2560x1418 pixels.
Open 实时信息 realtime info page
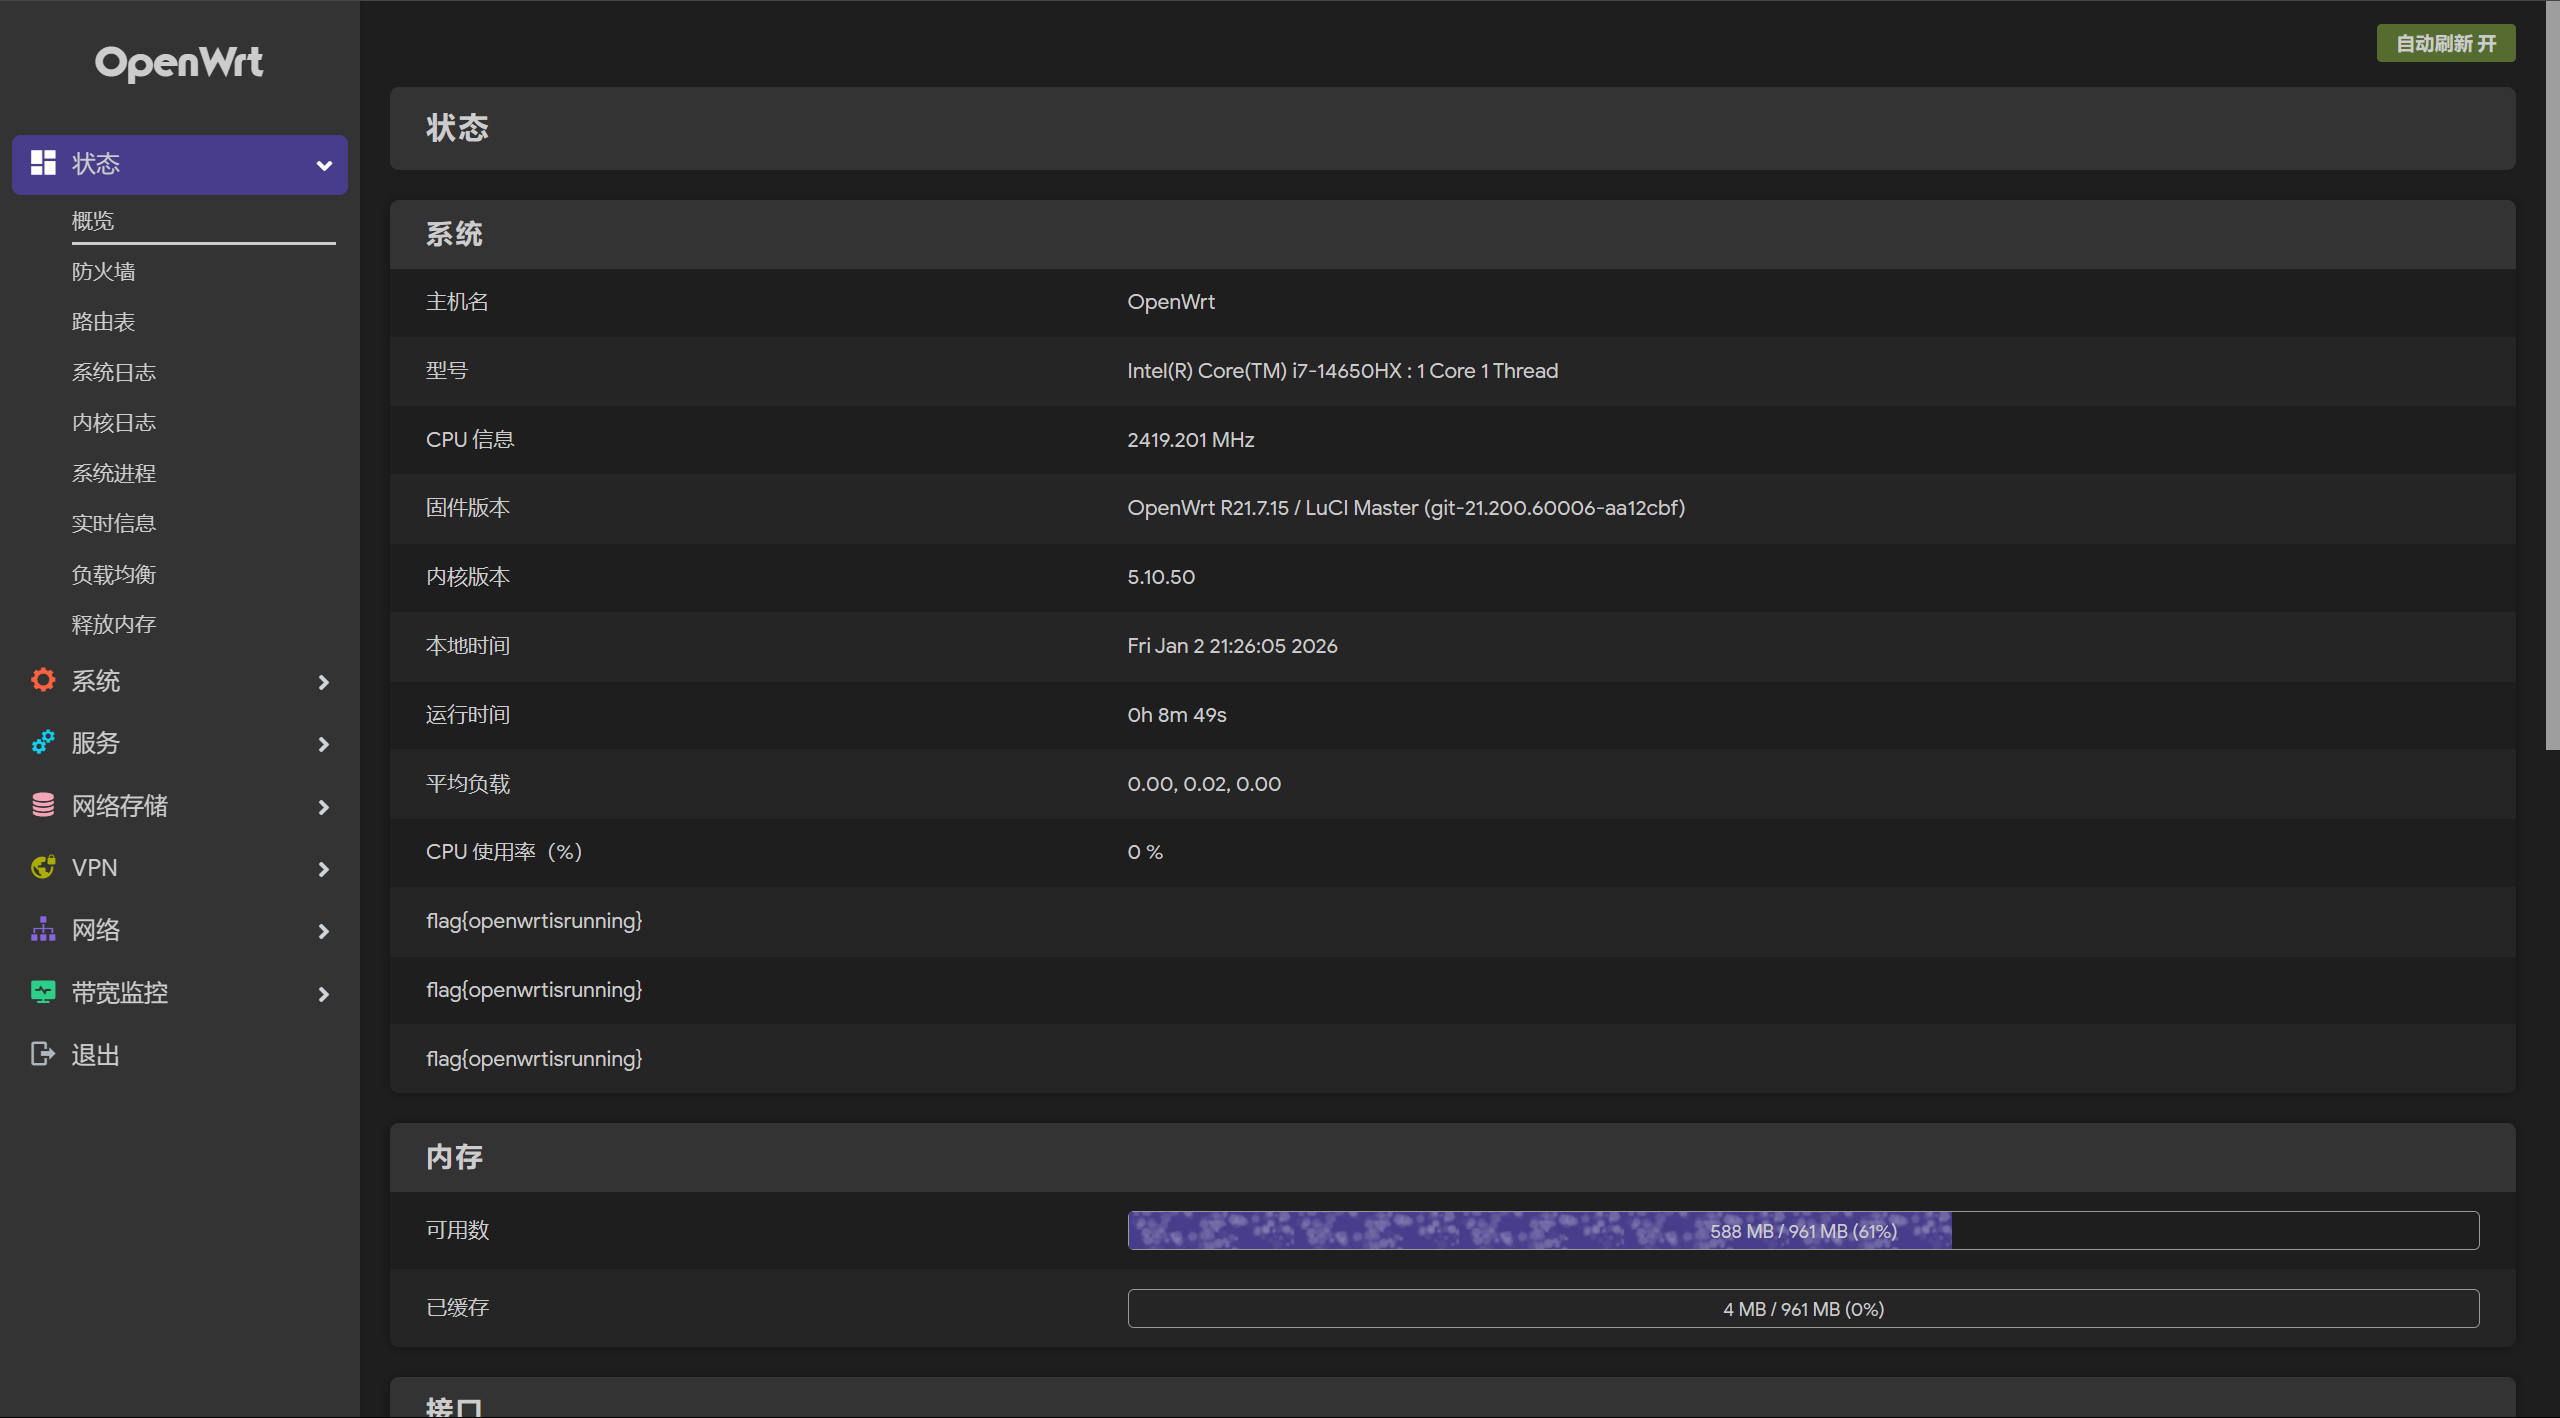pyautogui.click(x=113, y=523)
